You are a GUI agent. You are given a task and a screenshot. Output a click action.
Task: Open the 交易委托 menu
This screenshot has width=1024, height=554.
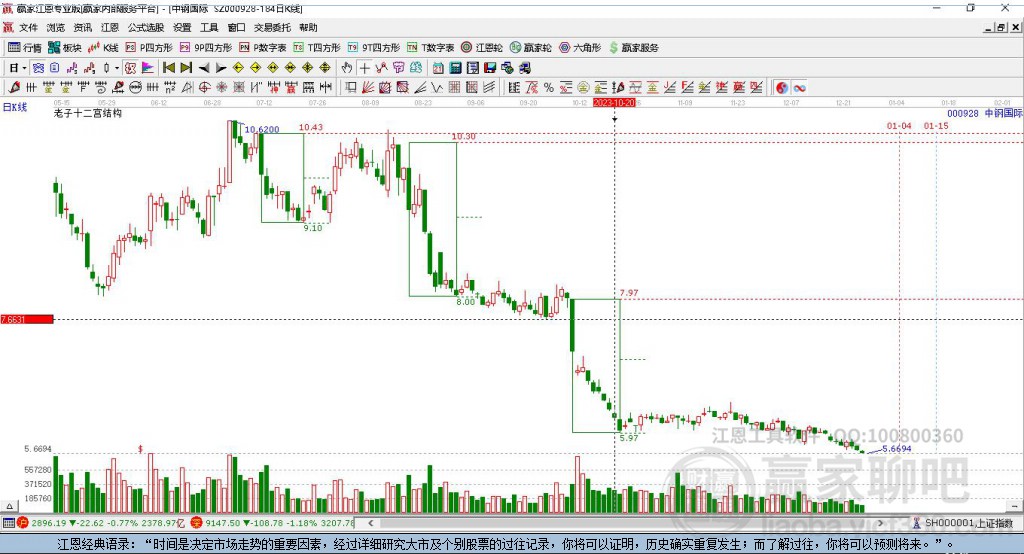[272, 27]
